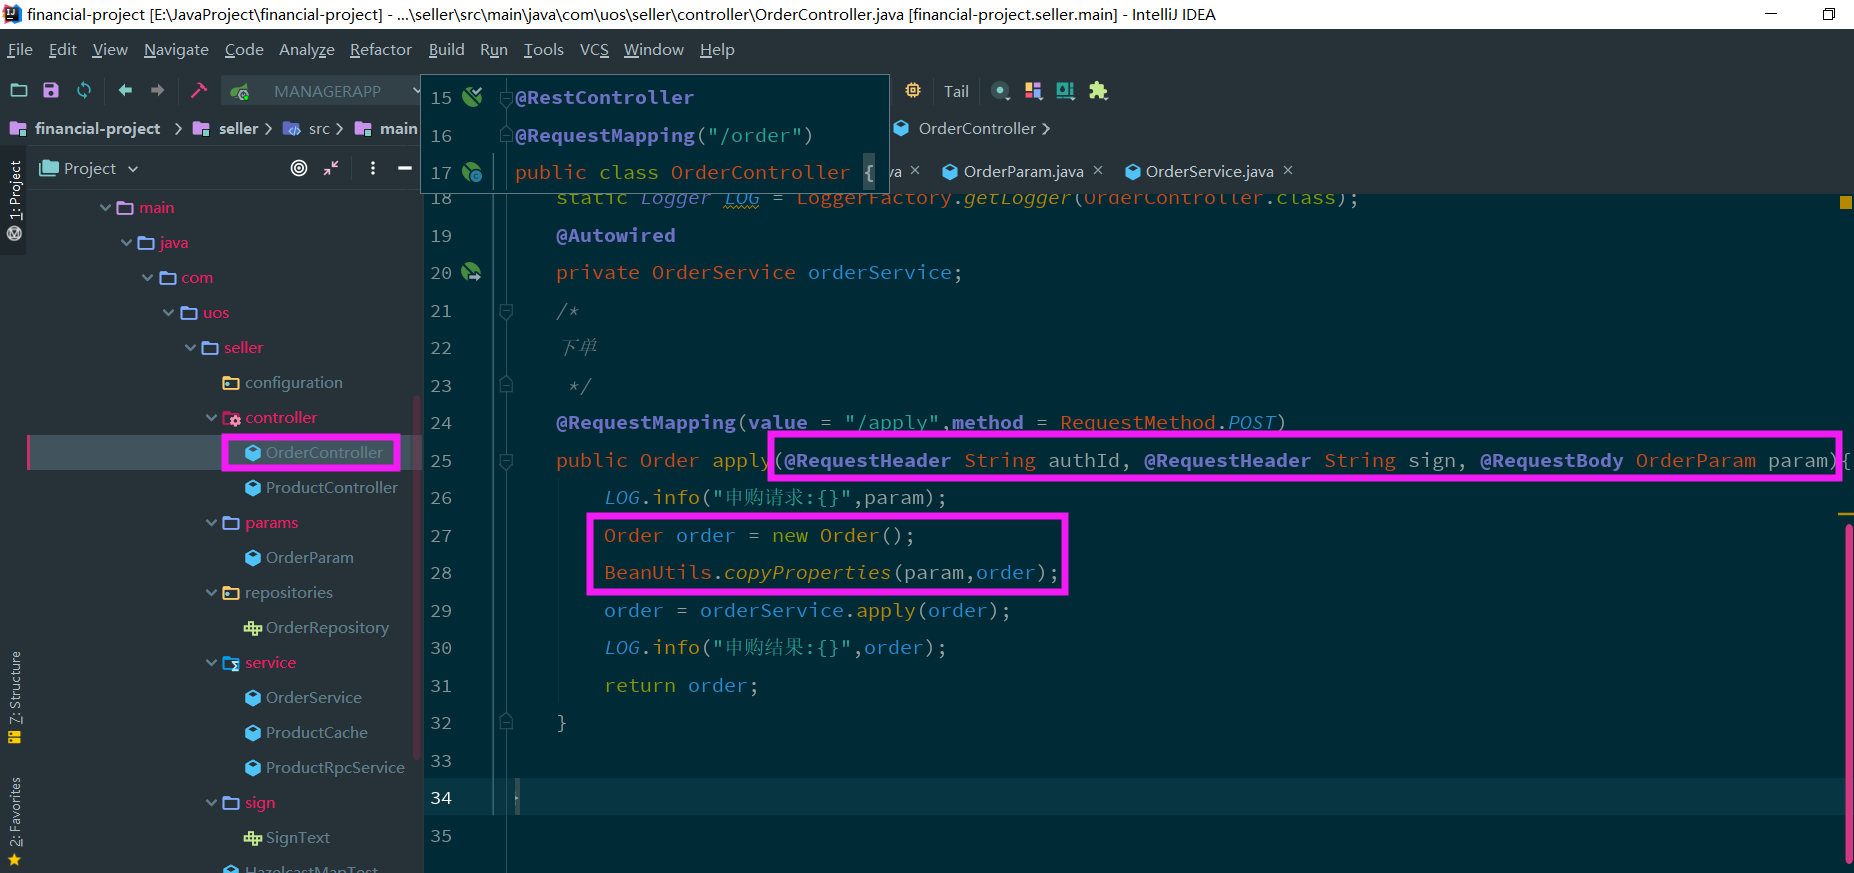The height and width of the screenshot is (873, 1854).
Task: Click Spring class gutter icon on line 17
Action: coord(473,173)
